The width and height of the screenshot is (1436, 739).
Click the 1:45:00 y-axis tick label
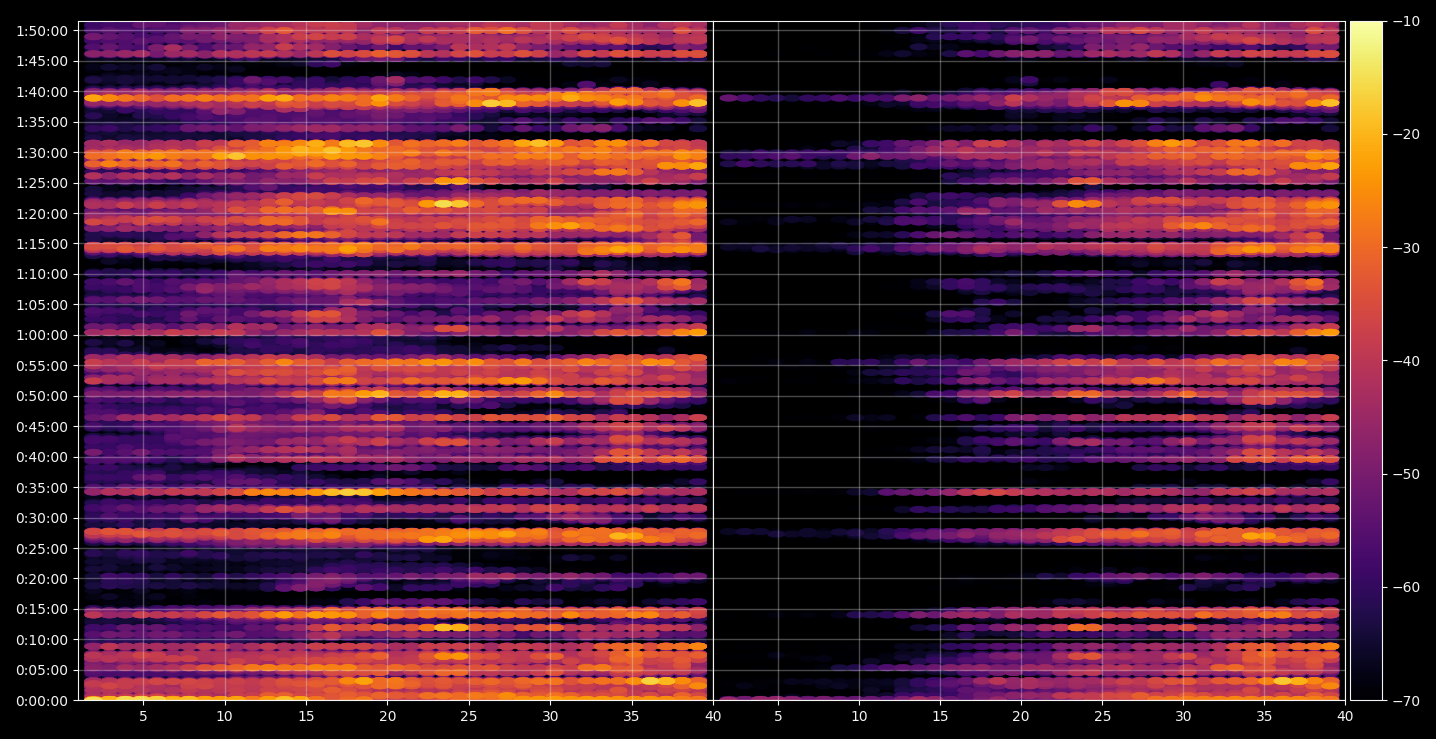(x=42, y=61)
